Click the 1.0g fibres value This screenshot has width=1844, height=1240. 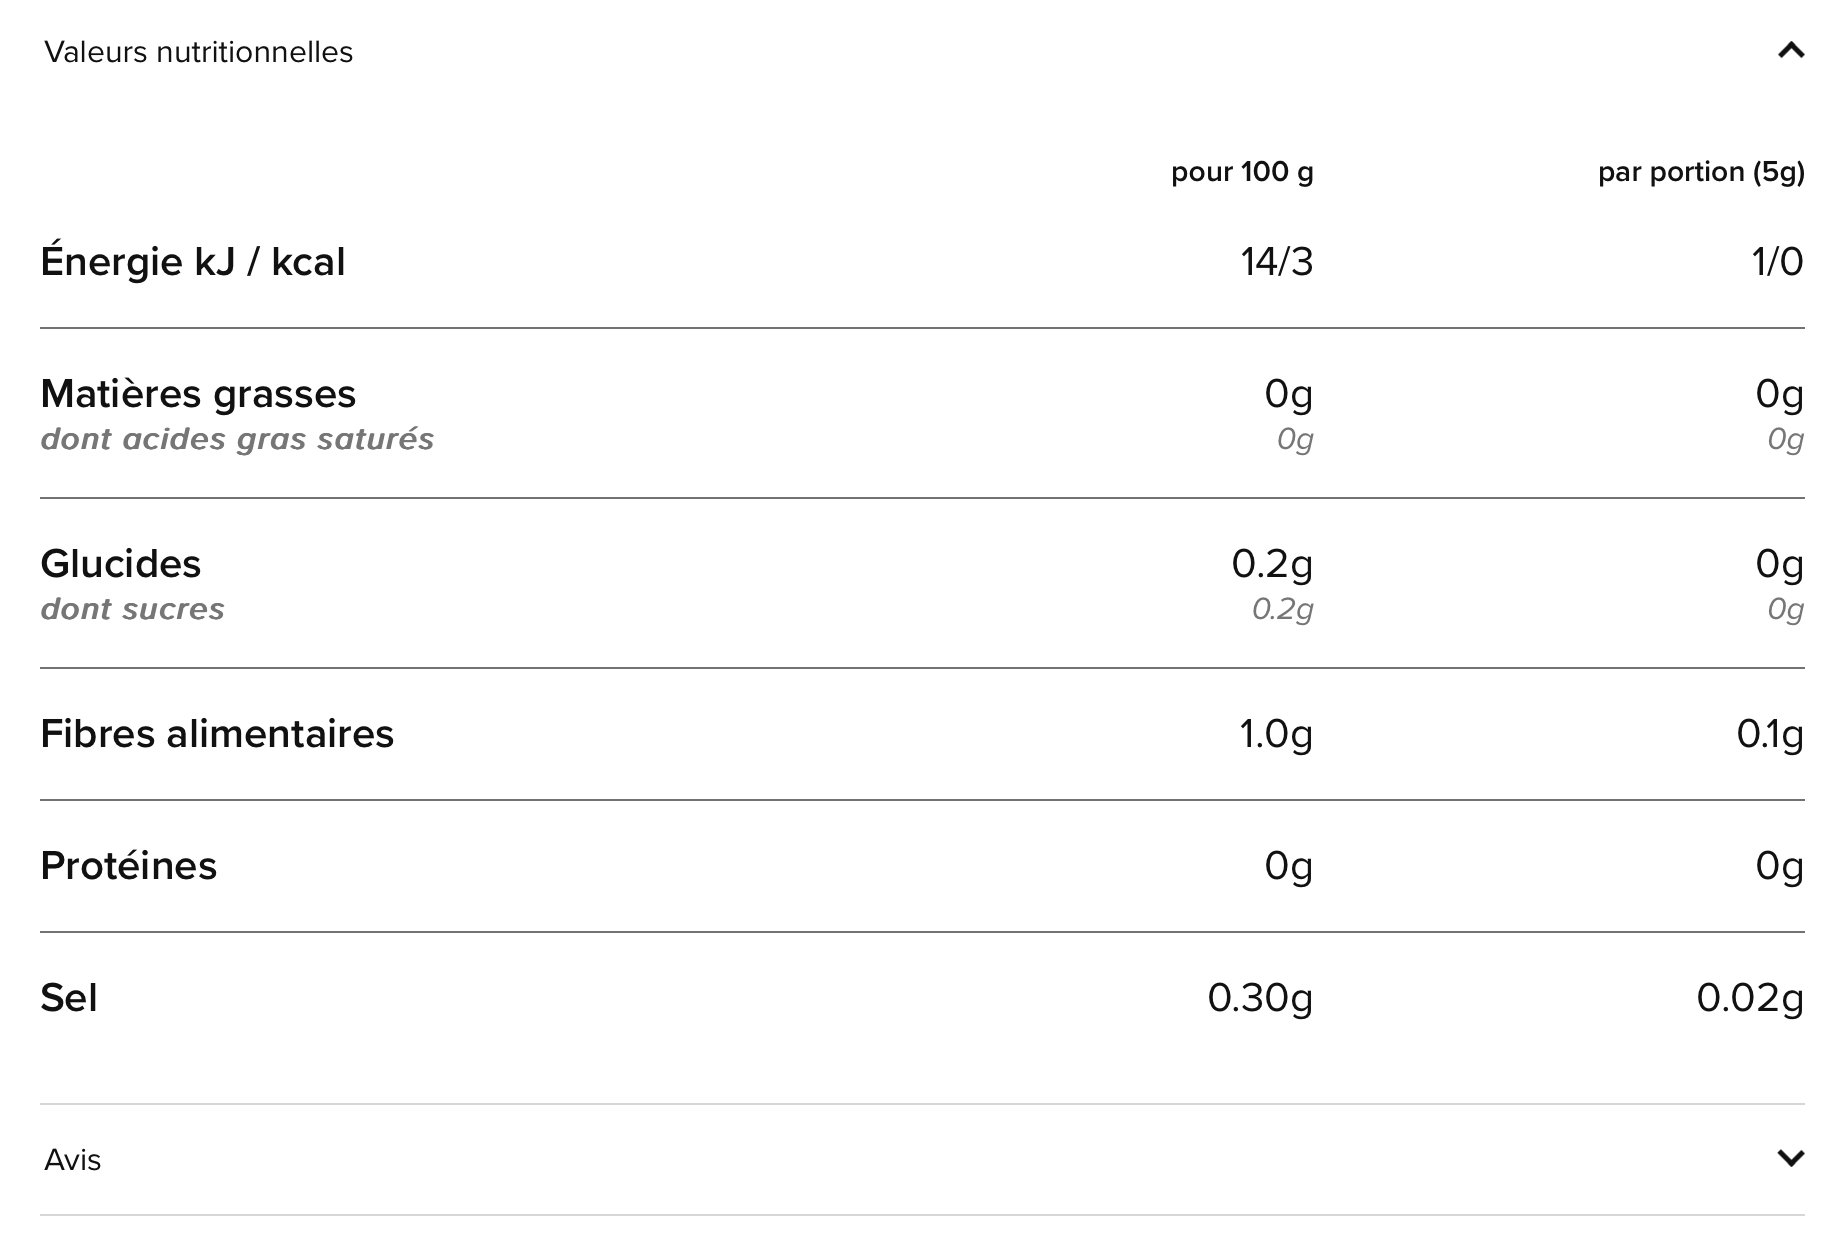coord(1276,735)
